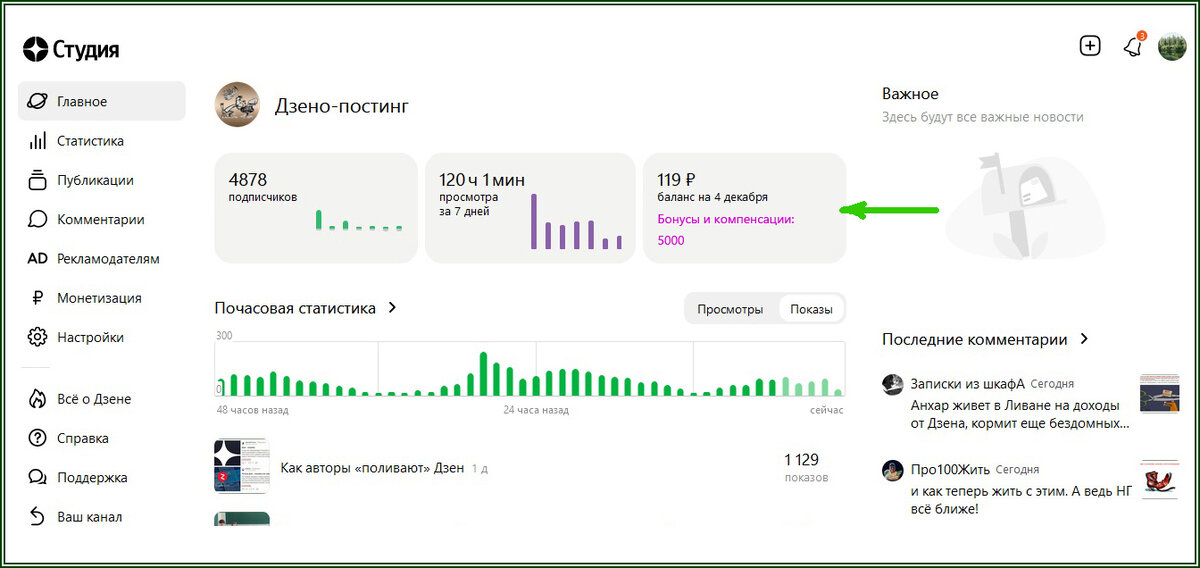Screen dimensions: 1200x568
Task: Click the Важное heading
Action: (910, 94)
